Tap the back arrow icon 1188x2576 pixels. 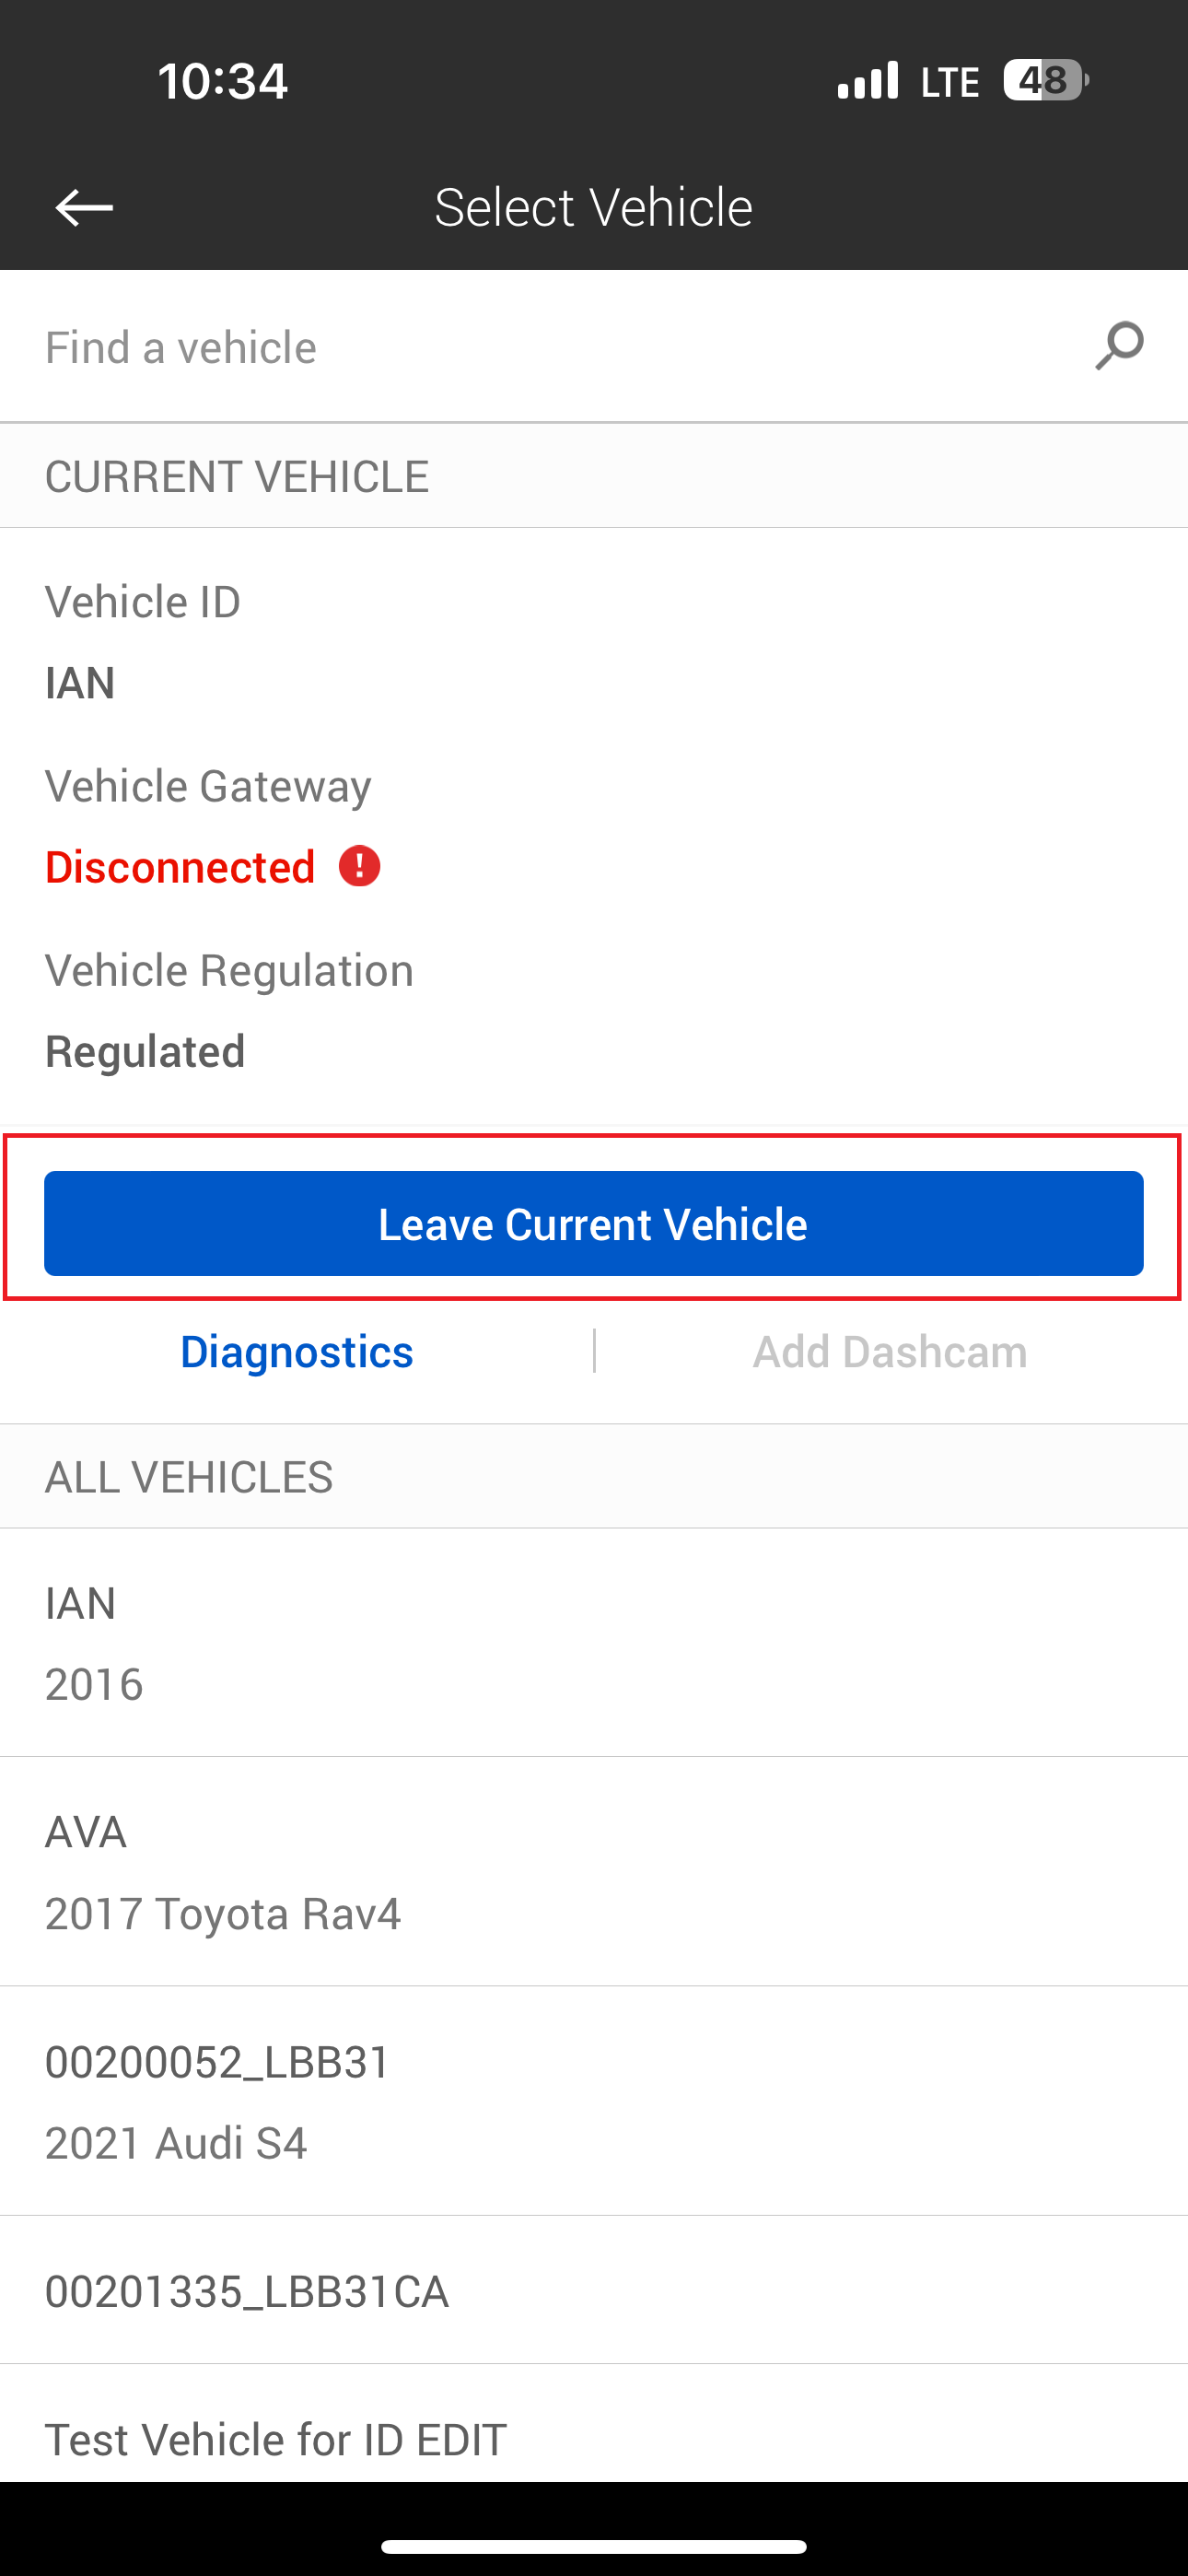84,208
